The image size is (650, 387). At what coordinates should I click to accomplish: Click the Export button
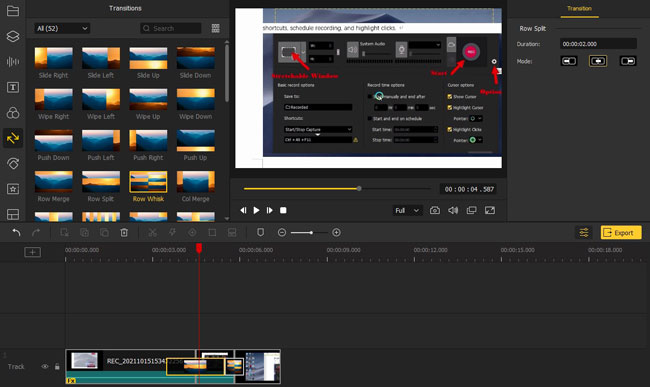(x=621, y=232)
